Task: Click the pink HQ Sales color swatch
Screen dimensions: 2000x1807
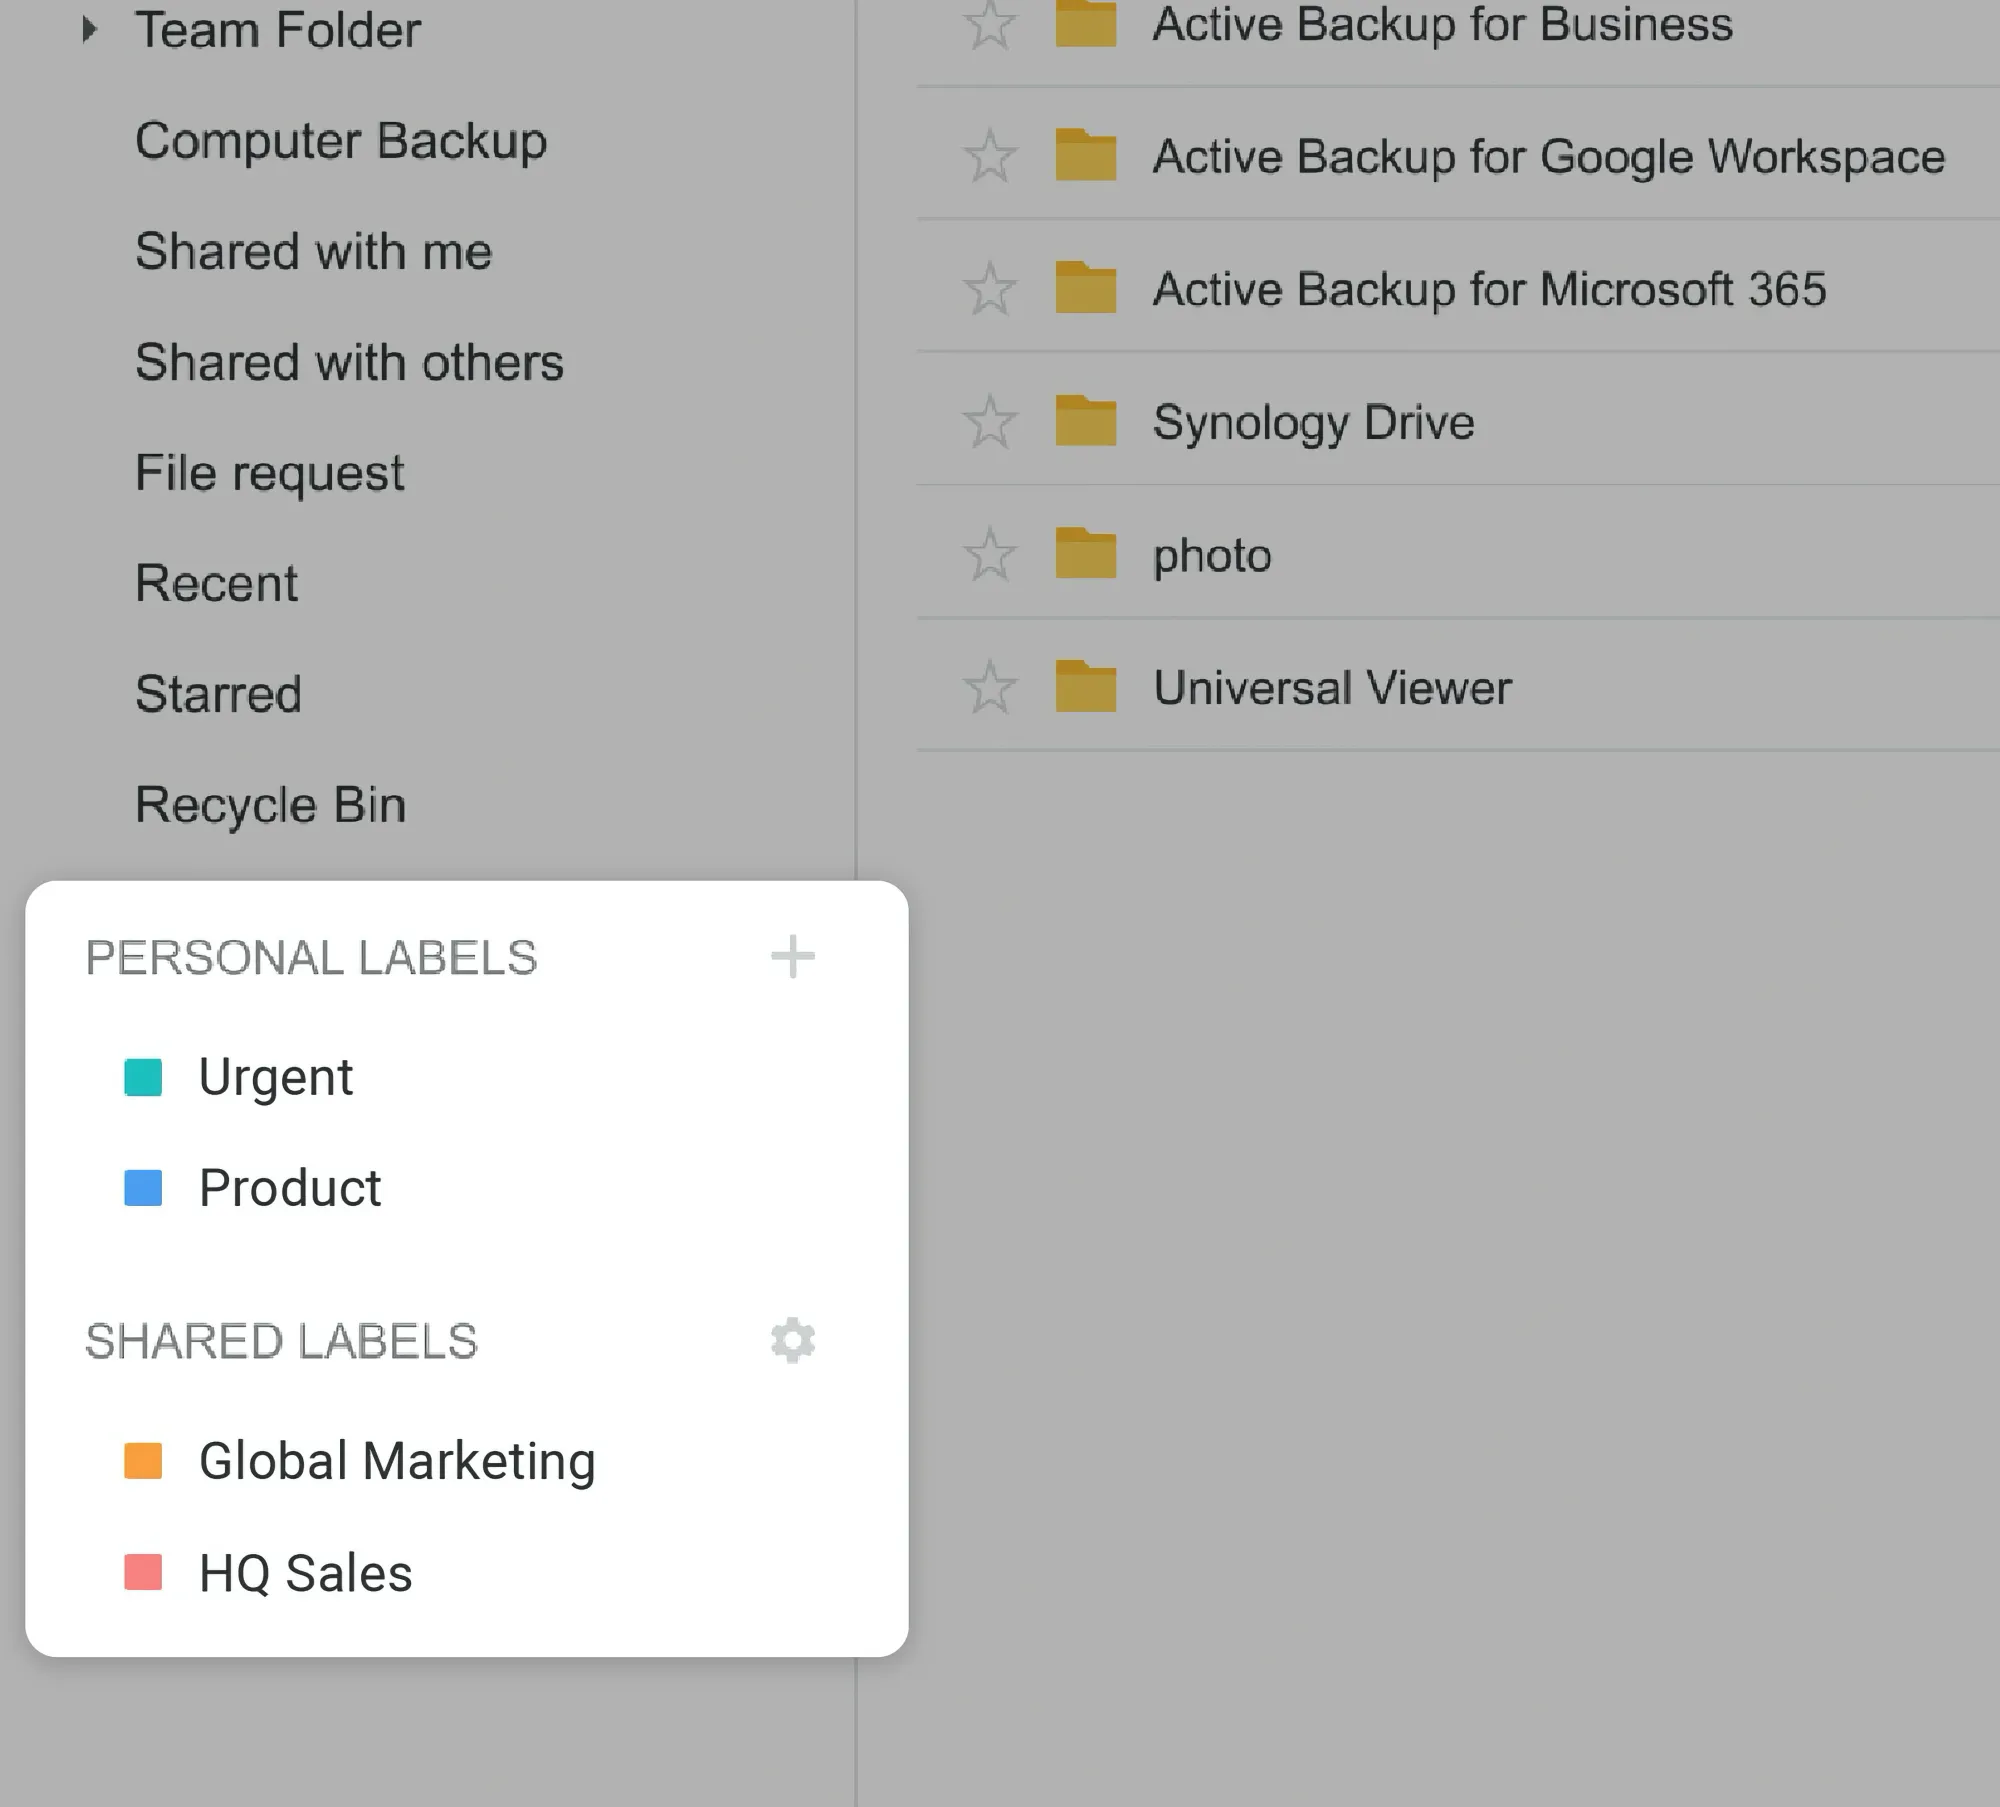Action: [x=143, y=1572]
